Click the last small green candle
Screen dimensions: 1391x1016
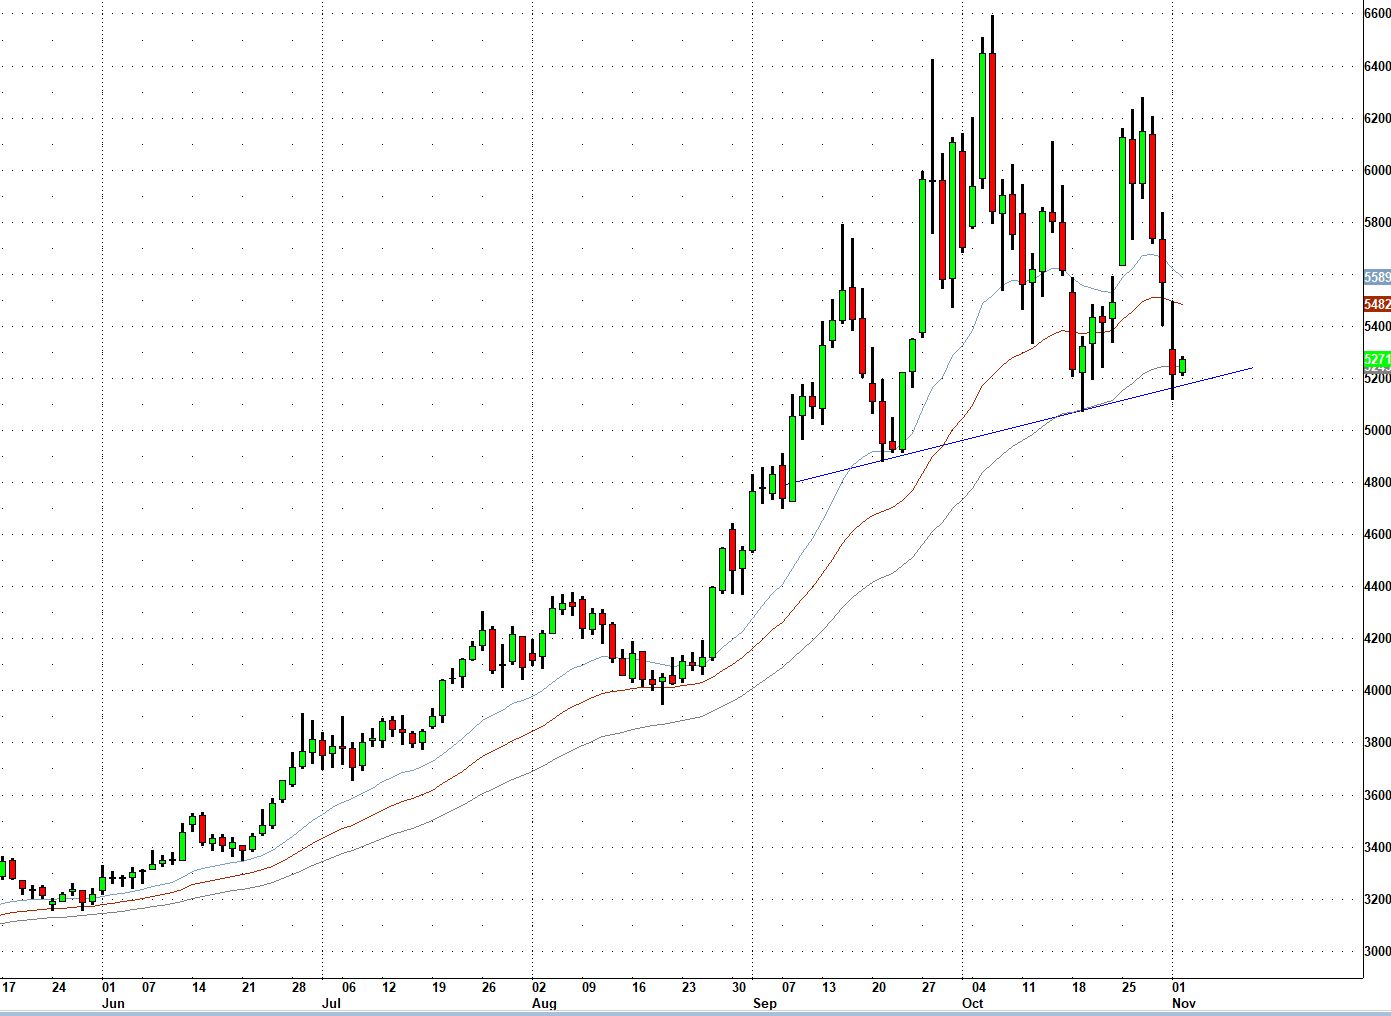[x=1183, y=365]
